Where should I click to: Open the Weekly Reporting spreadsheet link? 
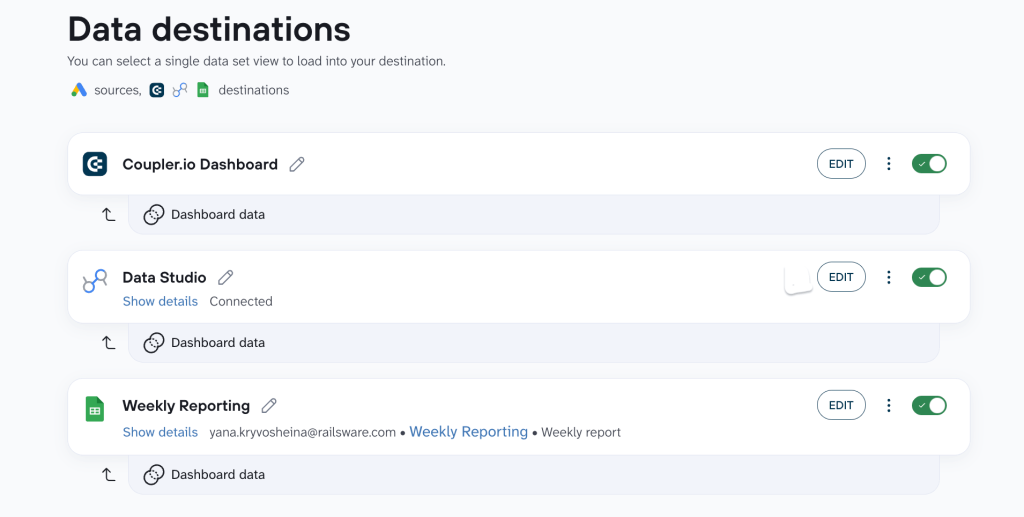468,431
